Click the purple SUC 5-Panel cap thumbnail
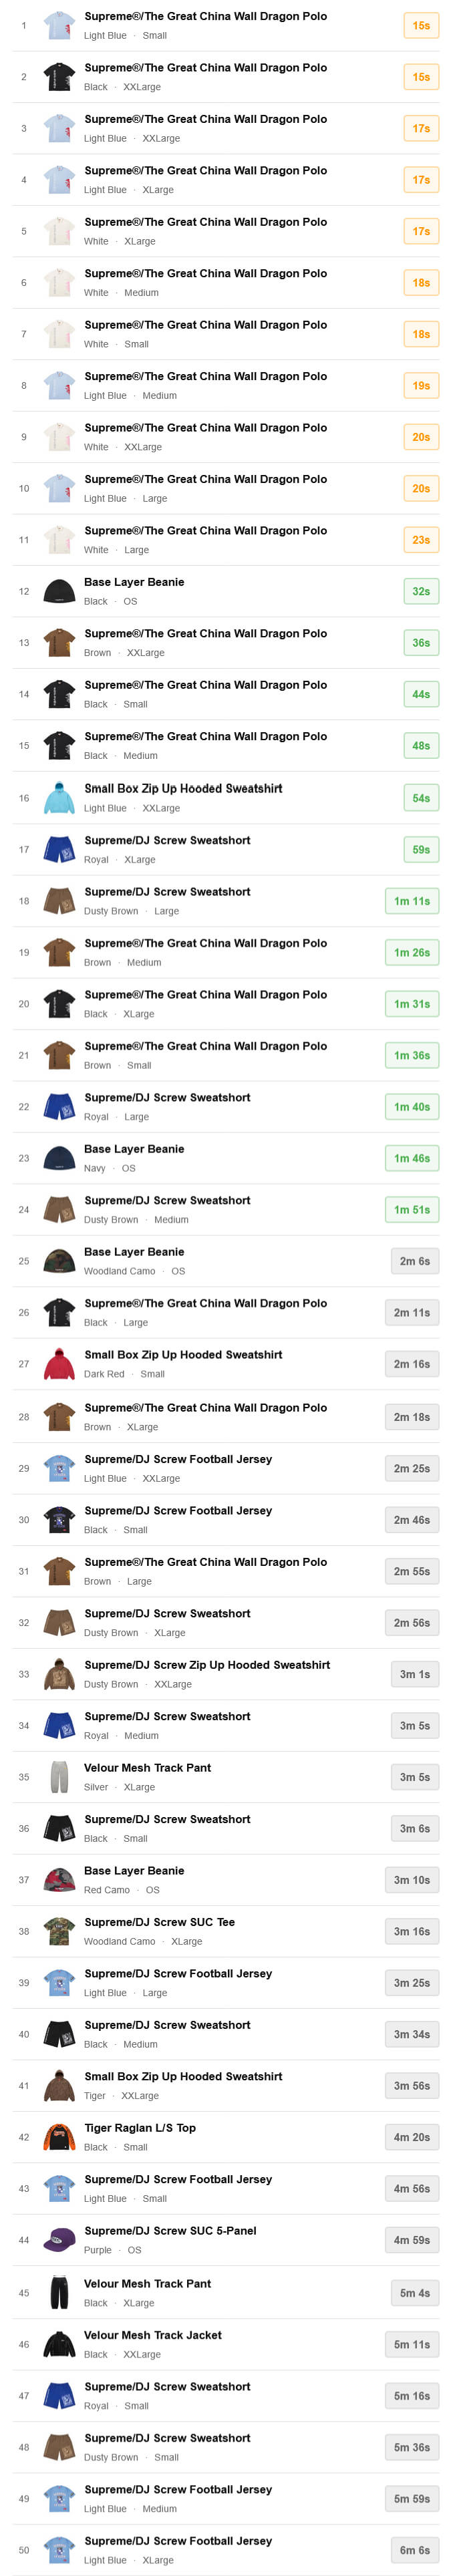The image size is (453, 2576). tap(59, 2239)
